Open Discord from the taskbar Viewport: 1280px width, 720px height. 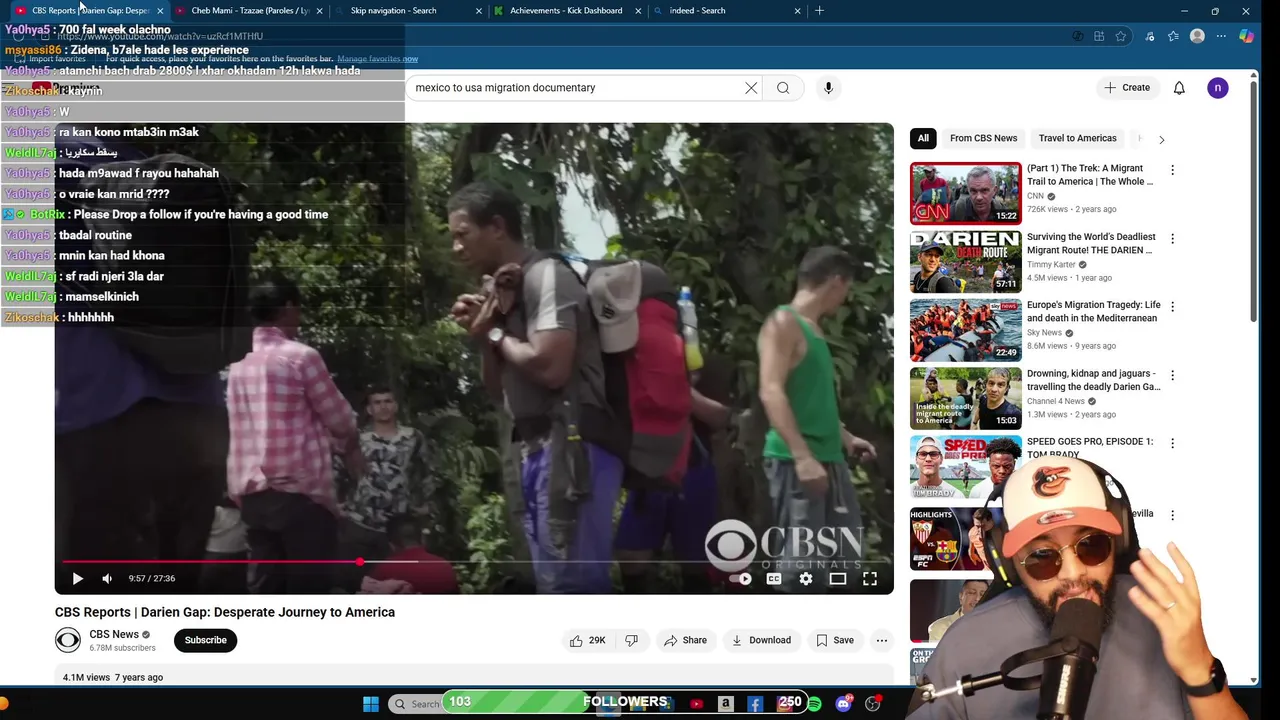click(843, 704)
